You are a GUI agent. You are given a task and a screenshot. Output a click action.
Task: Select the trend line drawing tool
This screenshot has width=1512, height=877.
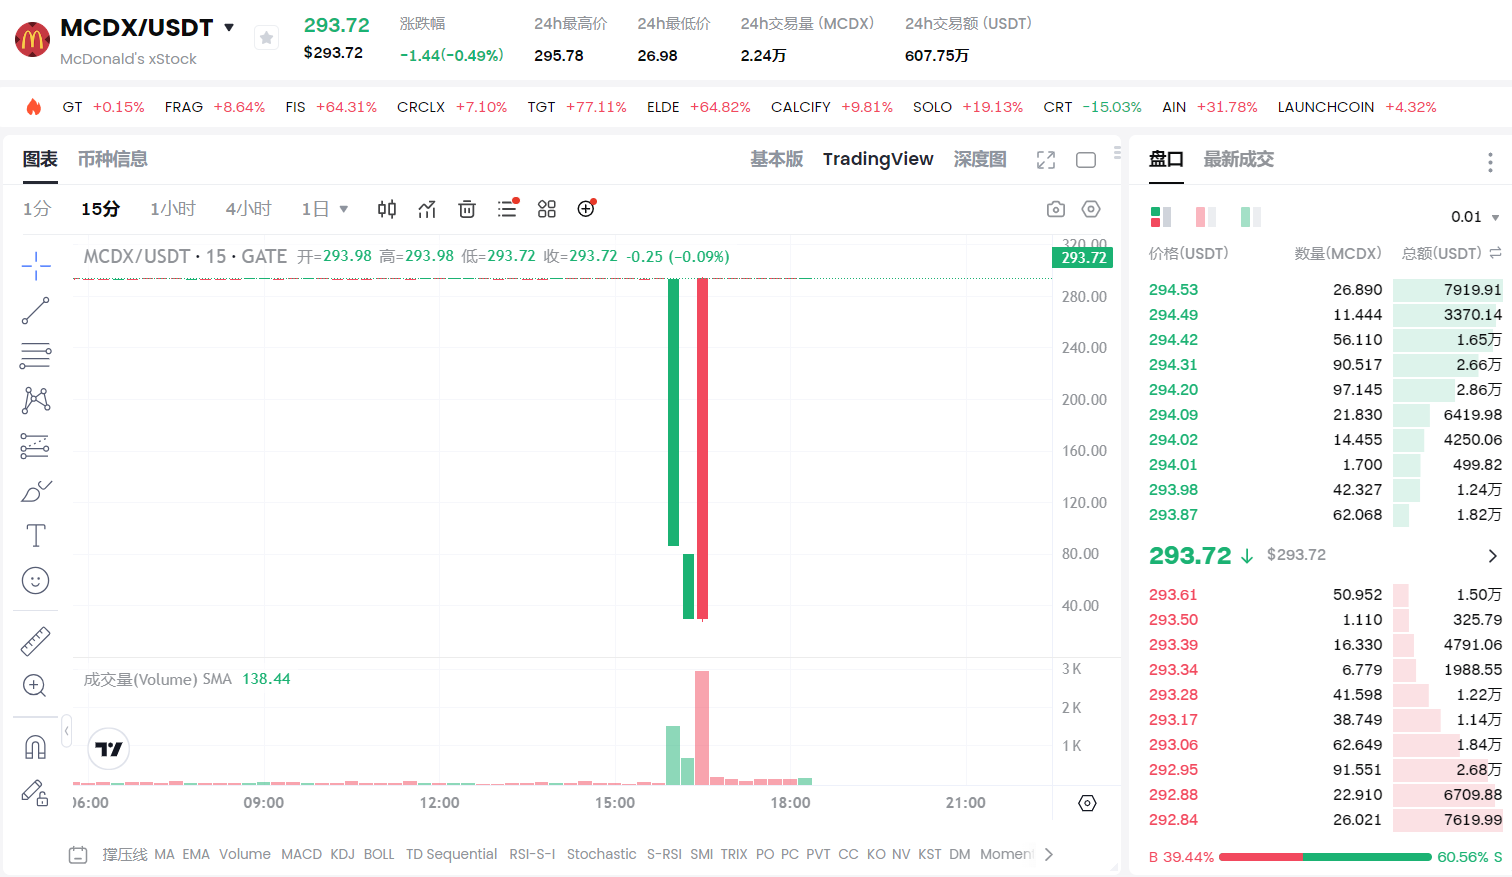click(x=36, y=311)
